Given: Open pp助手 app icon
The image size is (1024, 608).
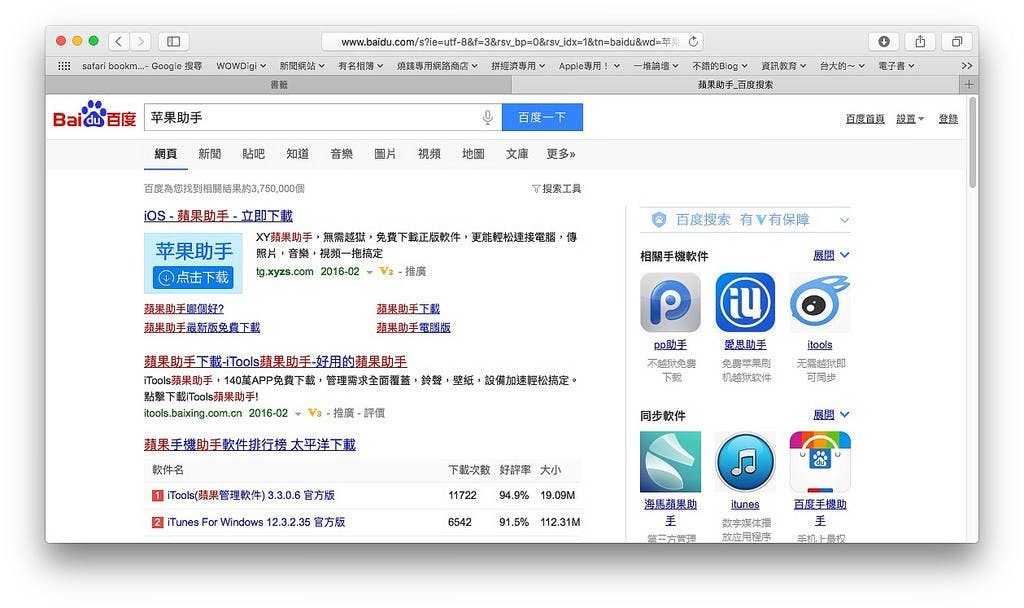Looking at the screenshot, I should (670, 302).
